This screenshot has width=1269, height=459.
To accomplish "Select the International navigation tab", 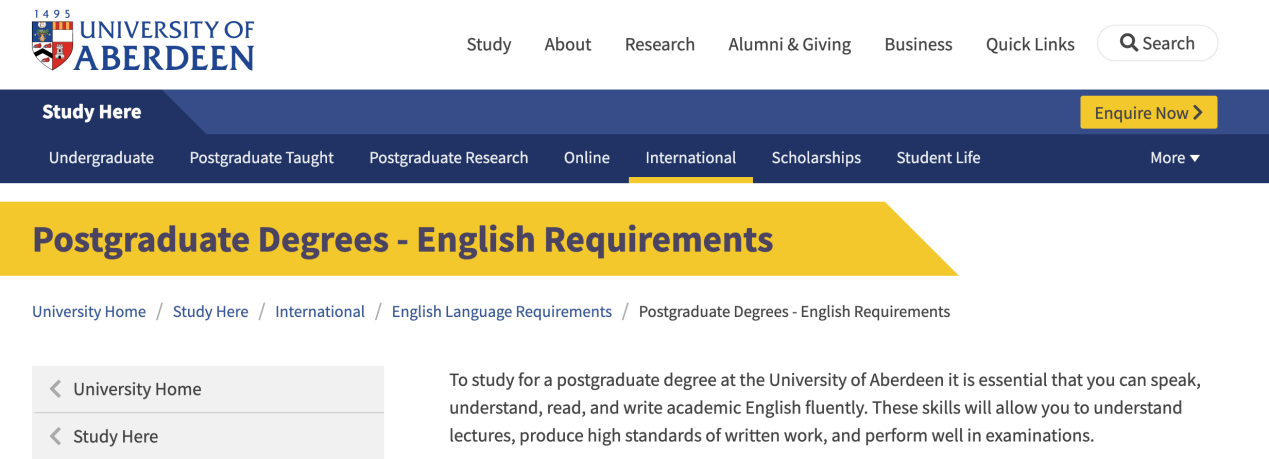I will [691, 158].
